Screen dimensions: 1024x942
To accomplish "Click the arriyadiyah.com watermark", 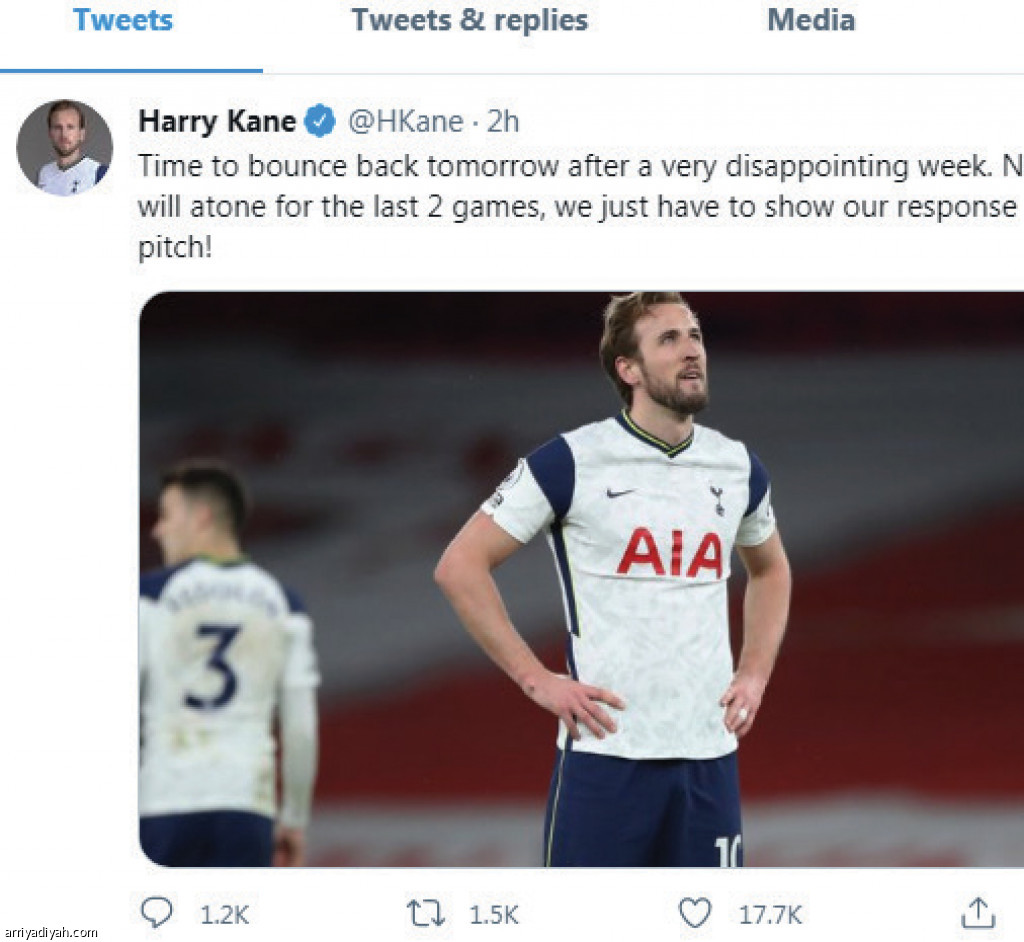I will (x=50, y=932).
